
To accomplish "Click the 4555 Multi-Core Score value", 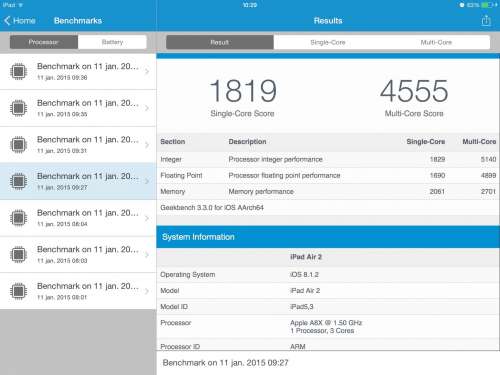I will 414,91.
